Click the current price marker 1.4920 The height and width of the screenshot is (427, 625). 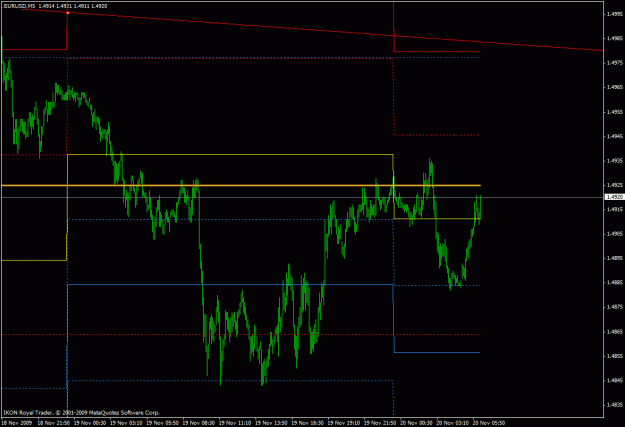(x=614, y=197)
